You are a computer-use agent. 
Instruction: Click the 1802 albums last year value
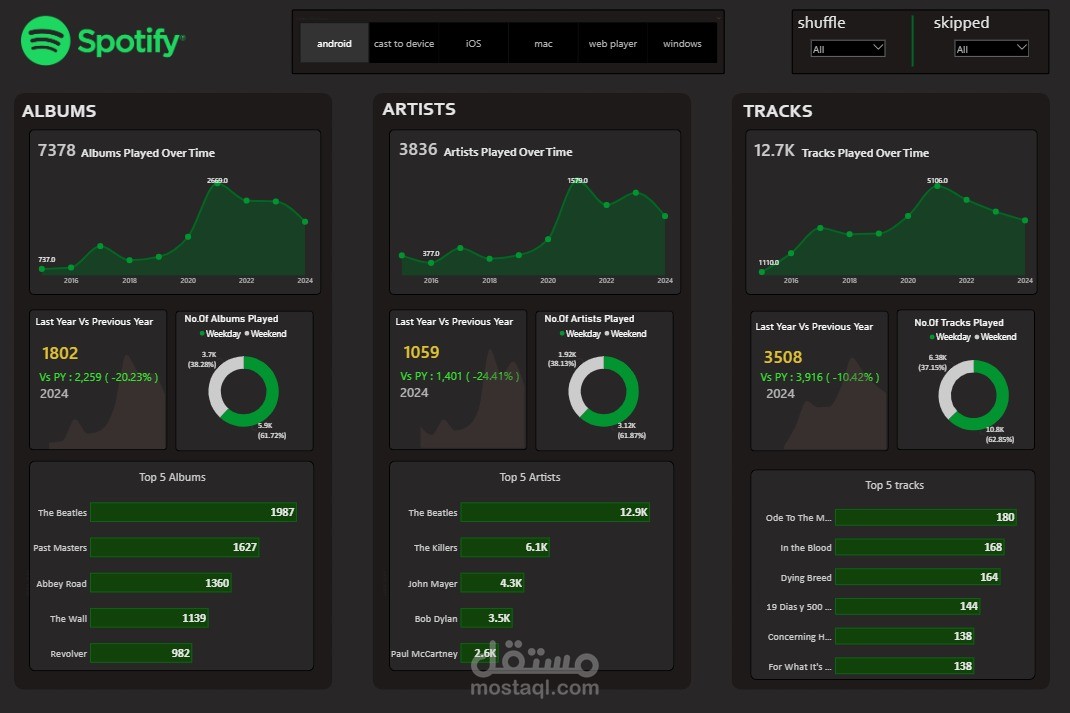(60, 353)
